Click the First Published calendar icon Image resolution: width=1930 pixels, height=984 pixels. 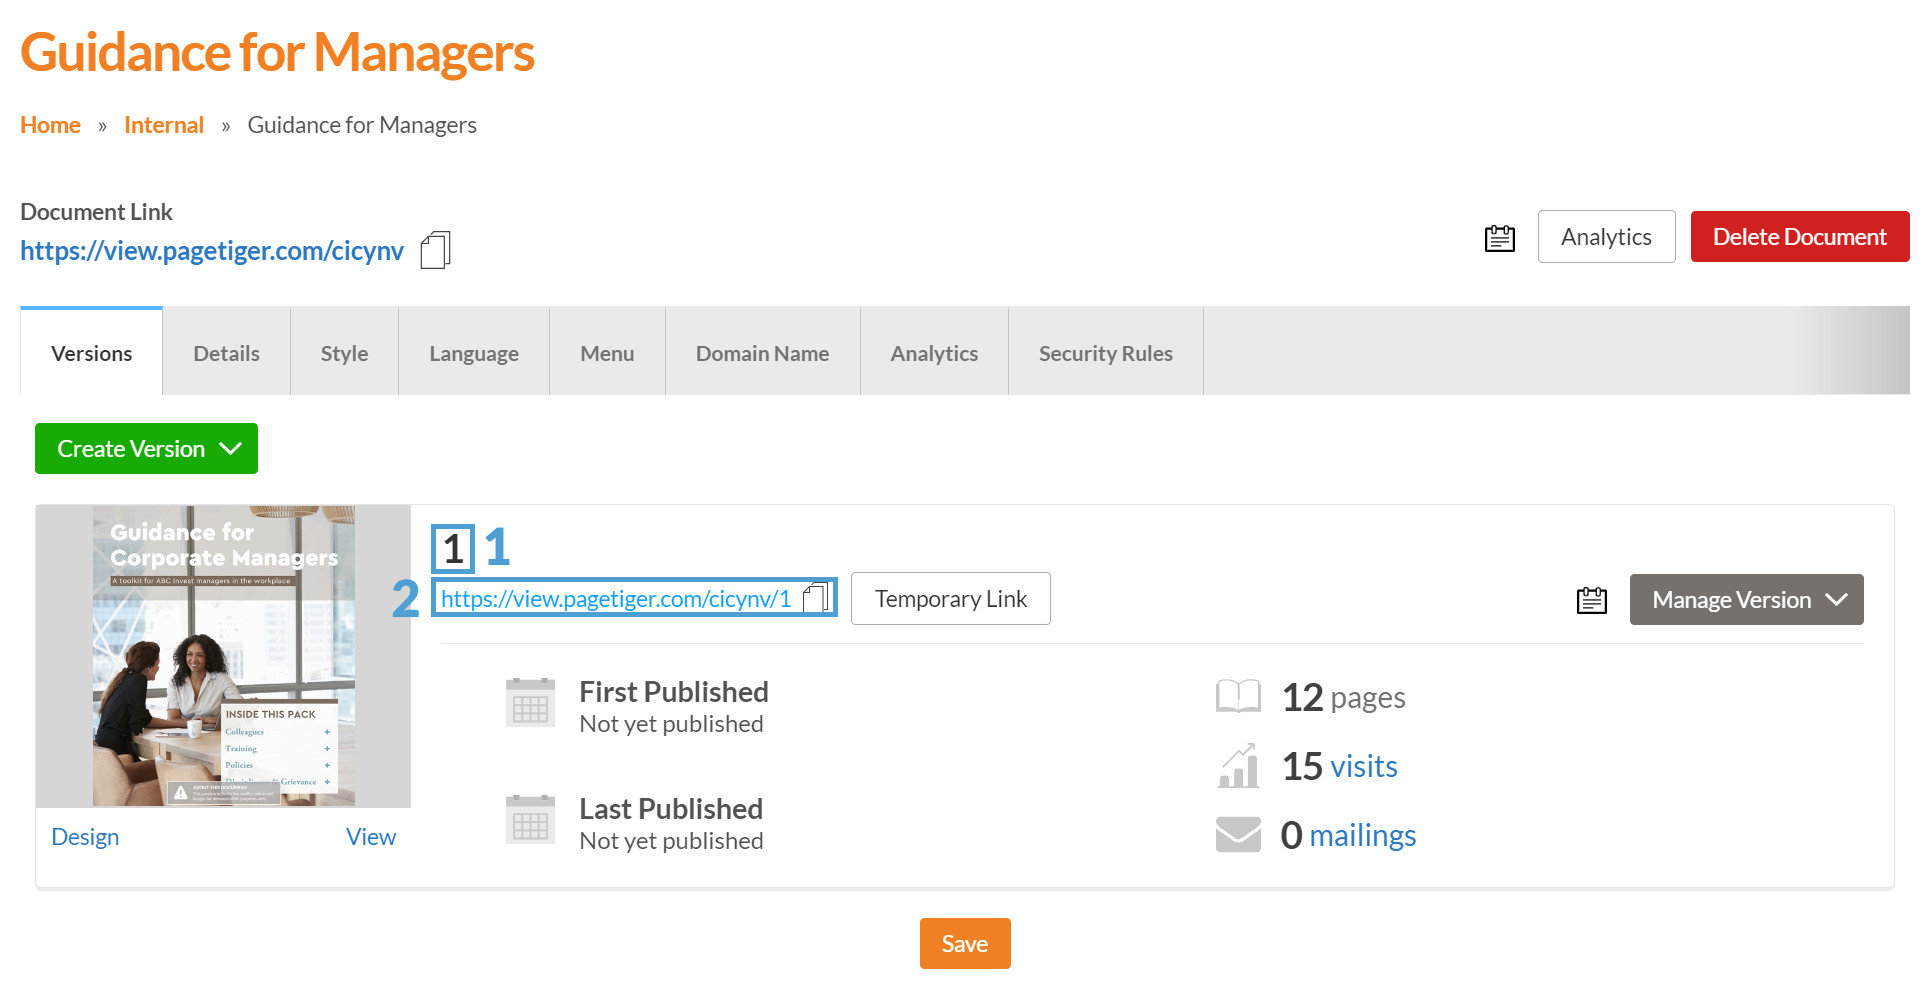pos(530,703)
